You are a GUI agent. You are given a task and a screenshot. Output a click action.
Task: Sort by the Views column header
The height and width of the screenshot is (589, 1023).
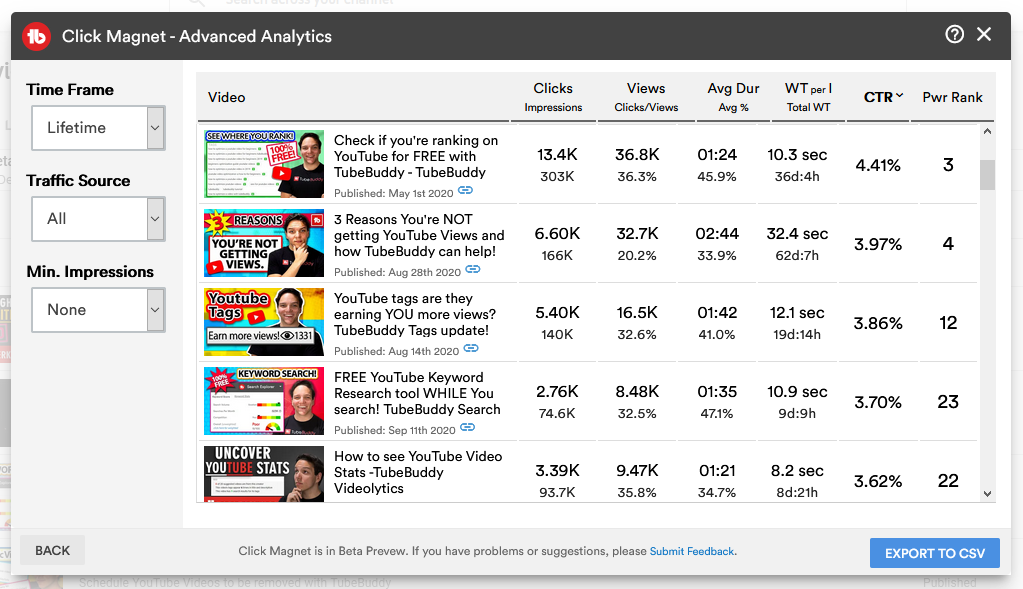coord(646,88)
